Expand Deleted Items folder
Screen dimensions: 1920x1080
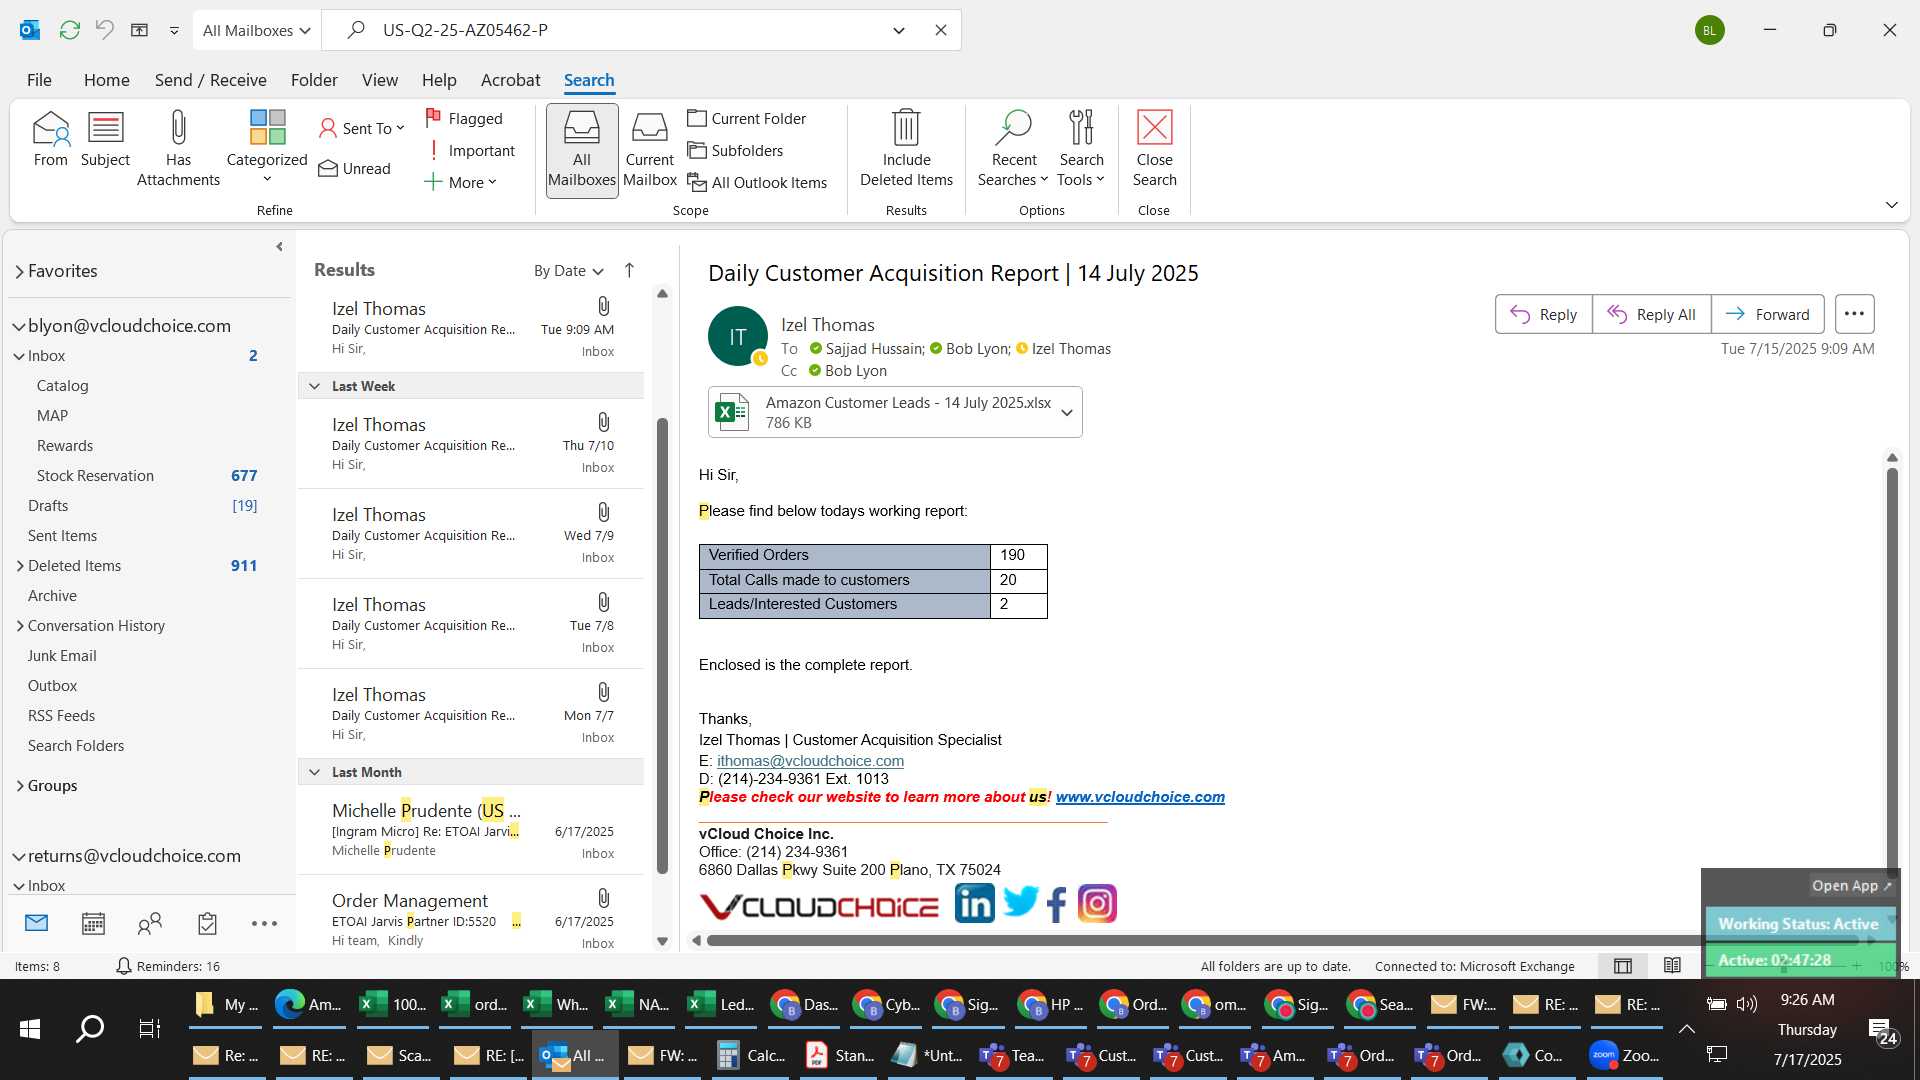pos(20,566)
